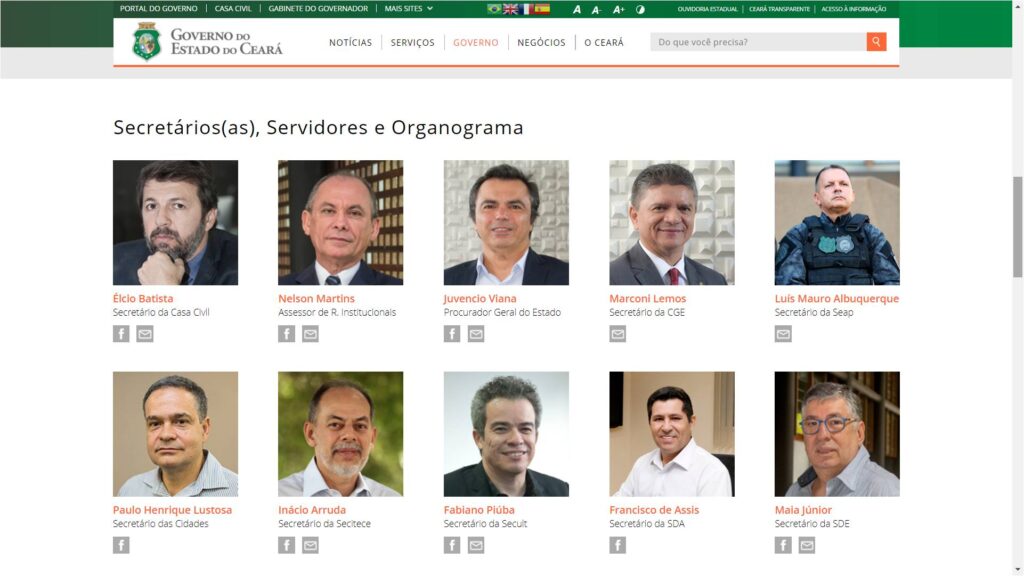Focus the 'O que você precisa?' search field

(758, 42)
